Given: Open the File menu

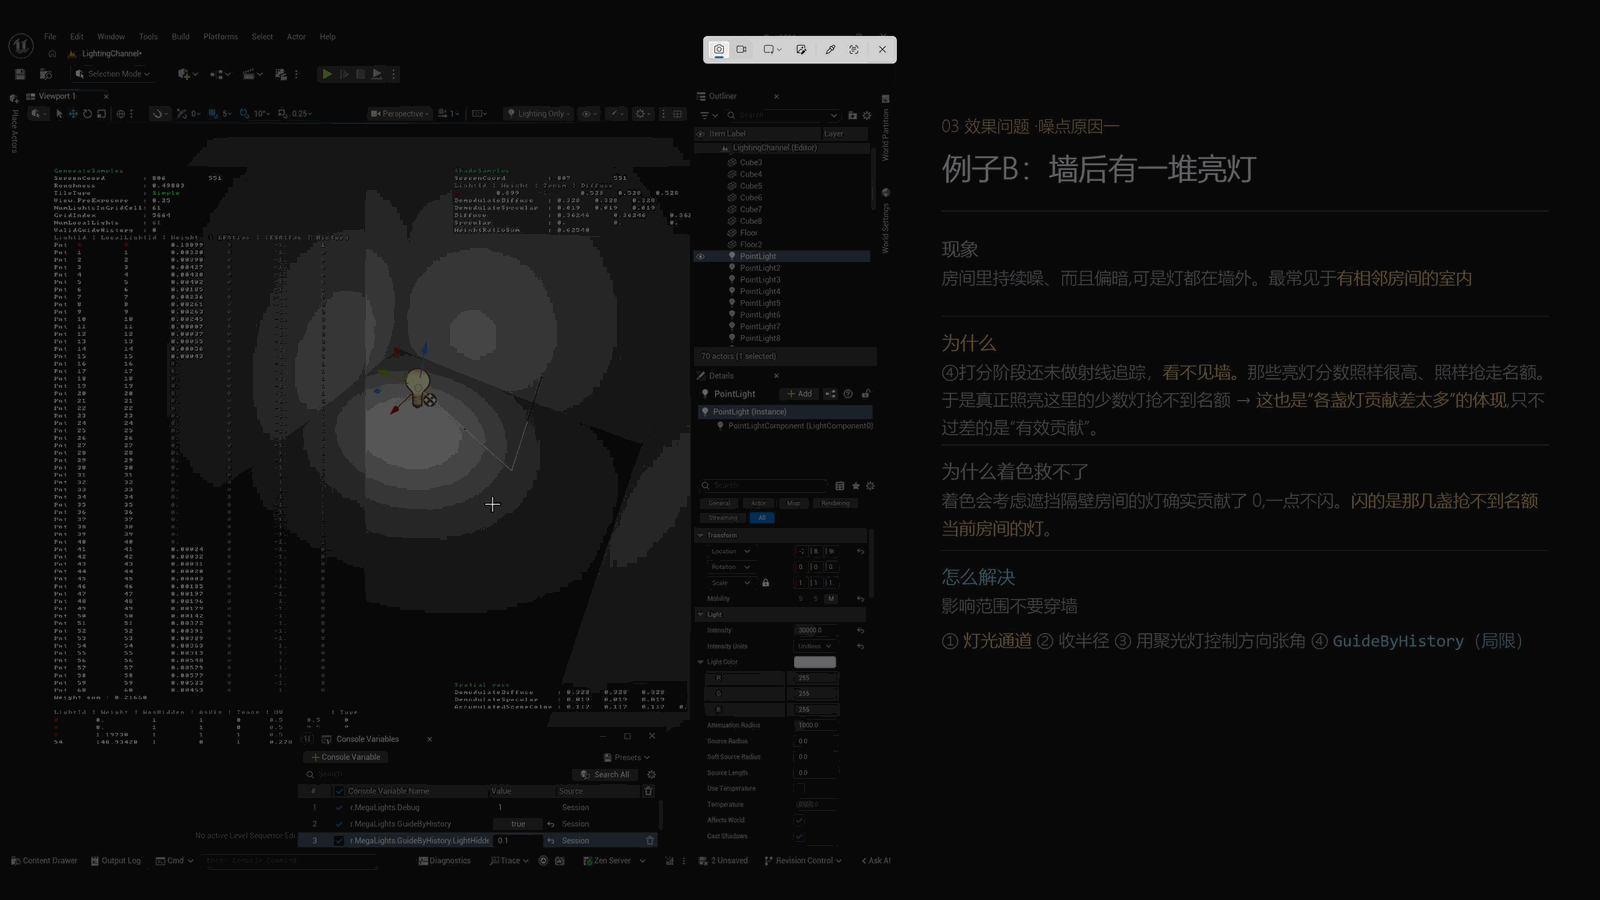Looking at the screenshot, I should [50, 37].
